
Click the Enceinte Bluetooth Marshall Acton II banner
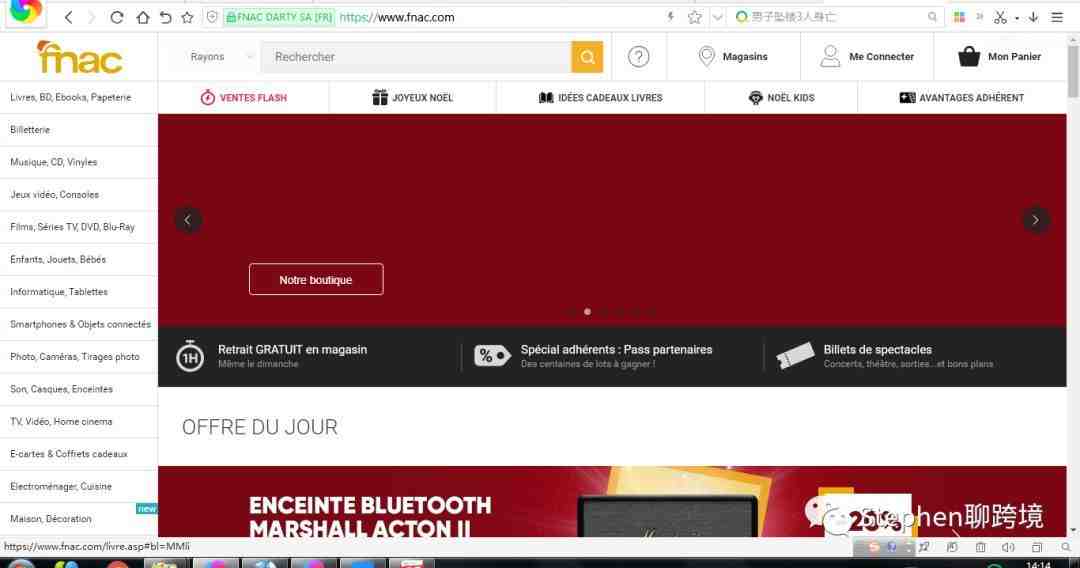tap(612, 501)
